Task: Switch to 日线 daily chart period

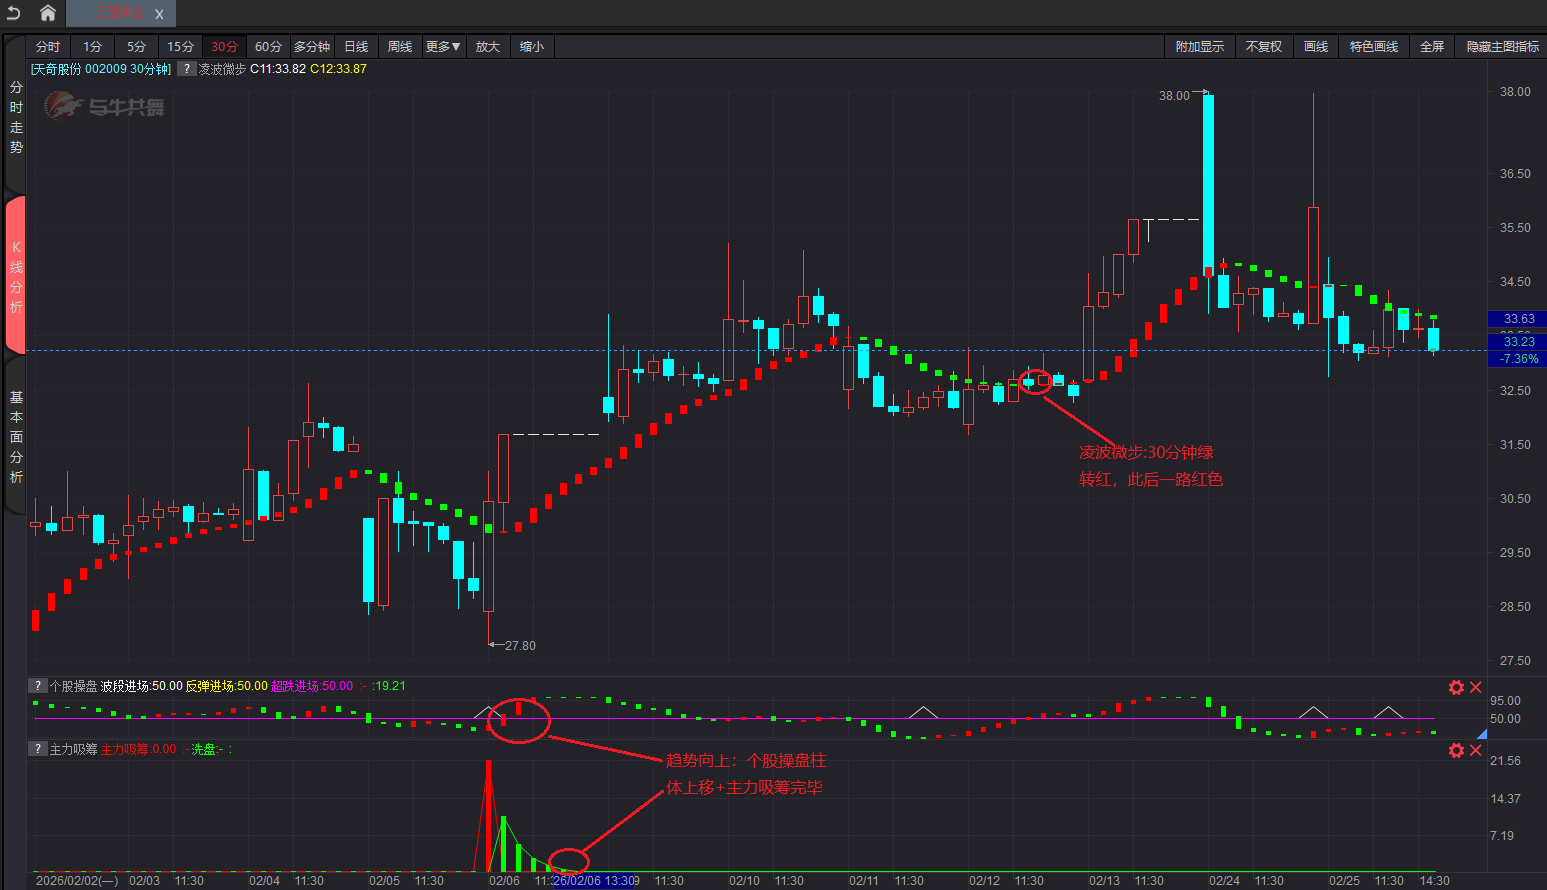Action: 356,47
